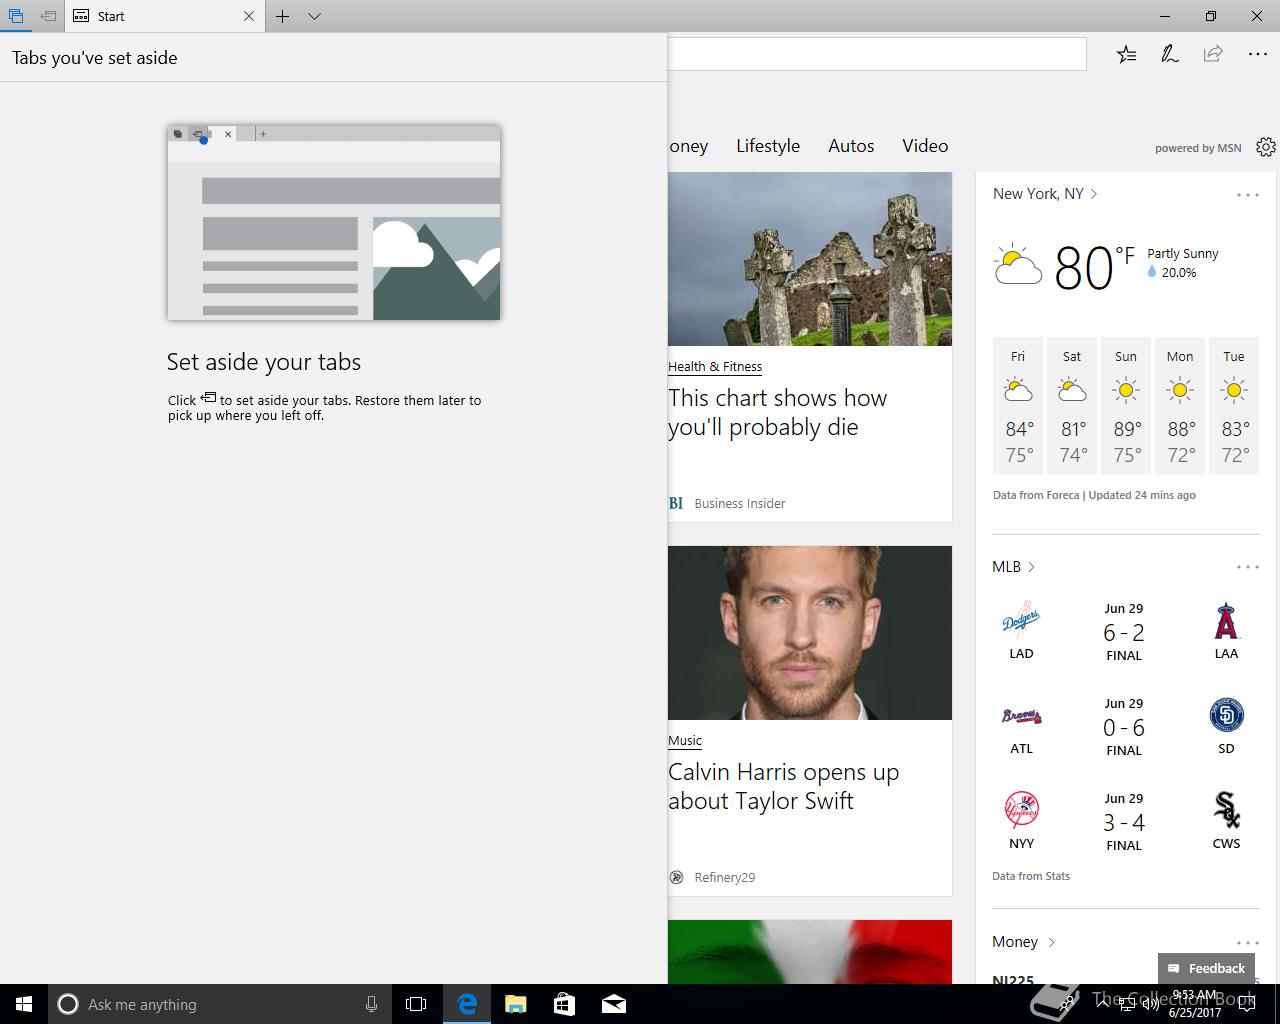Open Mail app from taskbar
The height and width of the screenshot is (1024, 1280).
tap(614, 1004)
